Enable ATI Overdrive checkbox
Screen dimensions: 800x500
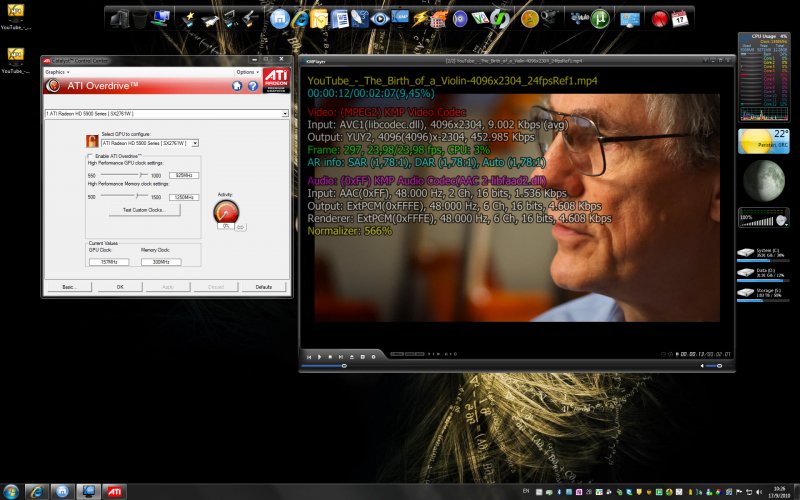[90, 156]
